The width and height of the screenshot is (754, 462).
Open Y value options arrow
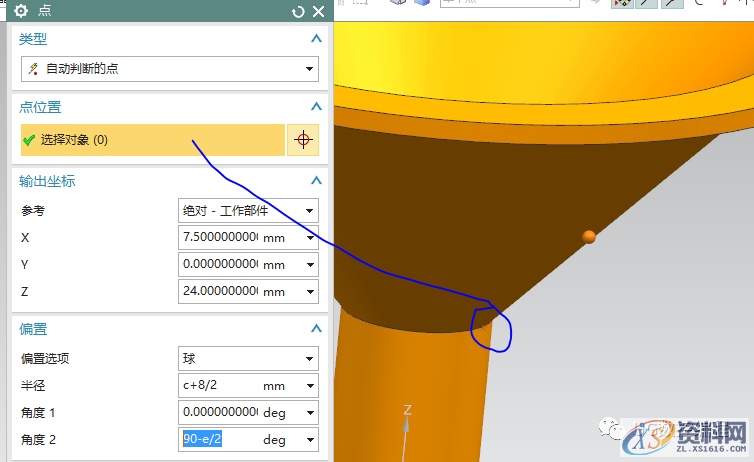(x=310, y=264)
